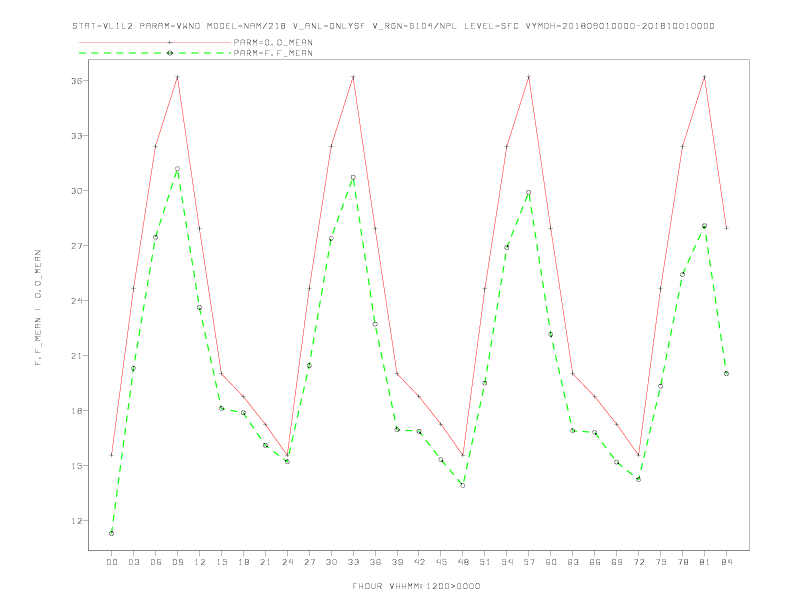This screenshot has width=792, height=612.
Task: Click x-axis hour label 39
Action: pyautogui.click(x=397, y=562)
